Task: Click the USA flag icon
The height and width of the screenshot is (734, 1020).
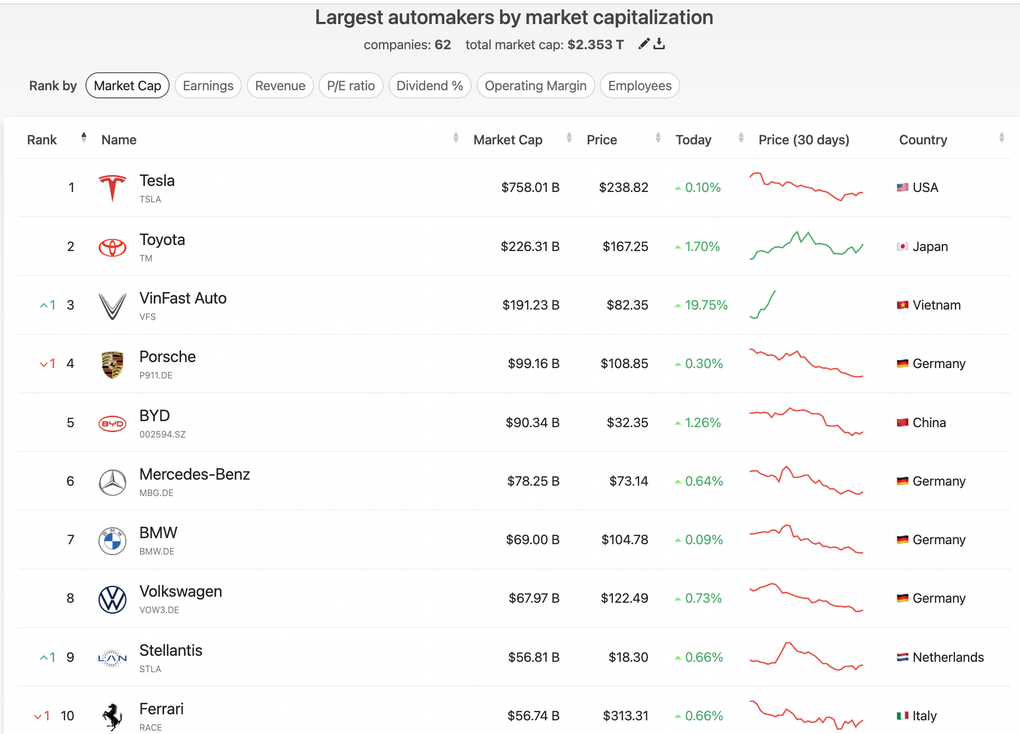Action: coord(902,187)
